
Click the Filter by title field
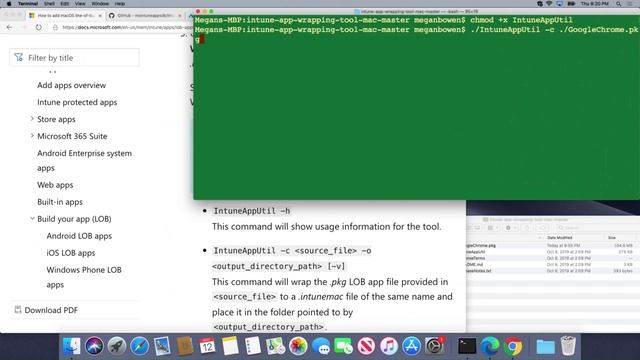74,58
